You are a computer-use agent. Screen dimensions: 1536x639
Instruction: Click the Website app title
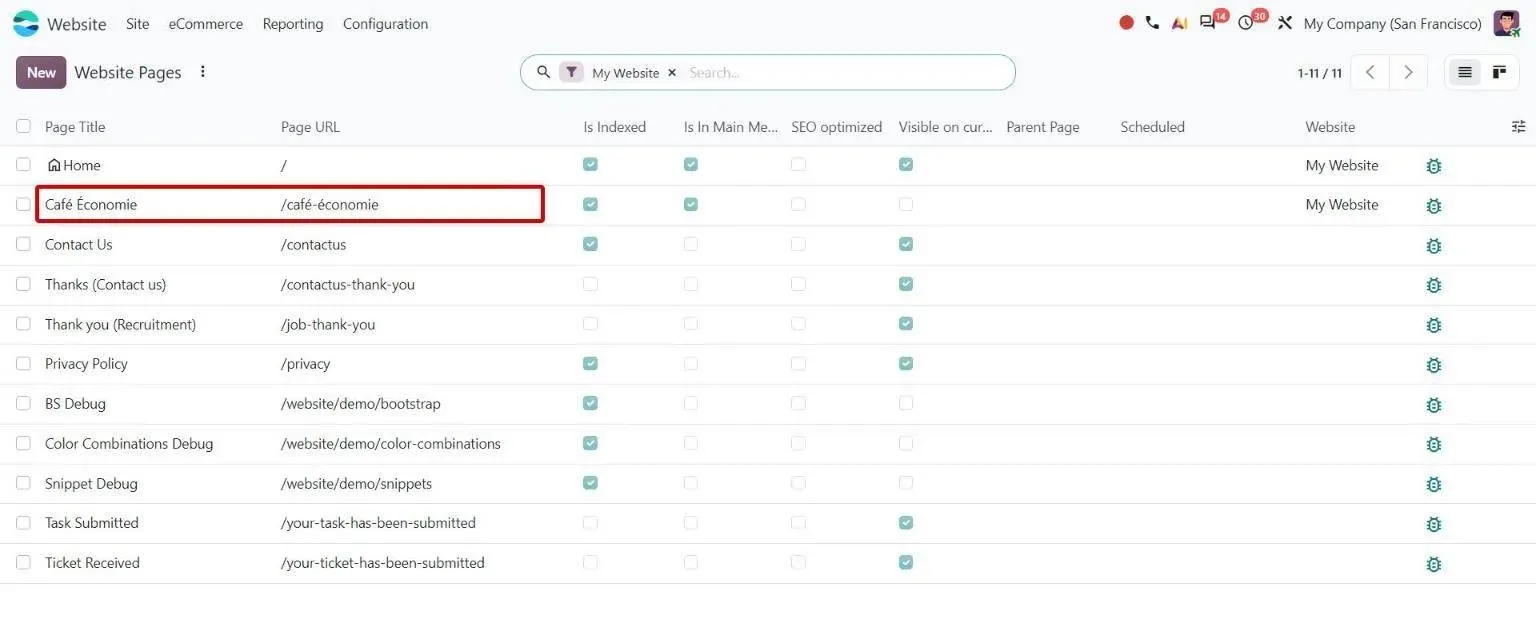tap(77, 24)
